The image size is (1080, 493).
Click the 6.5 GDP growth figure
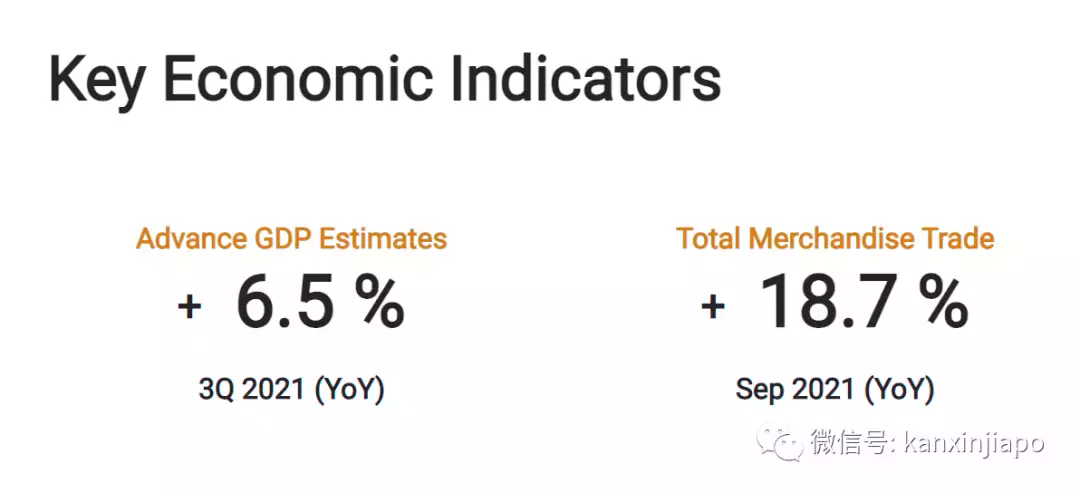coord(284,302)
